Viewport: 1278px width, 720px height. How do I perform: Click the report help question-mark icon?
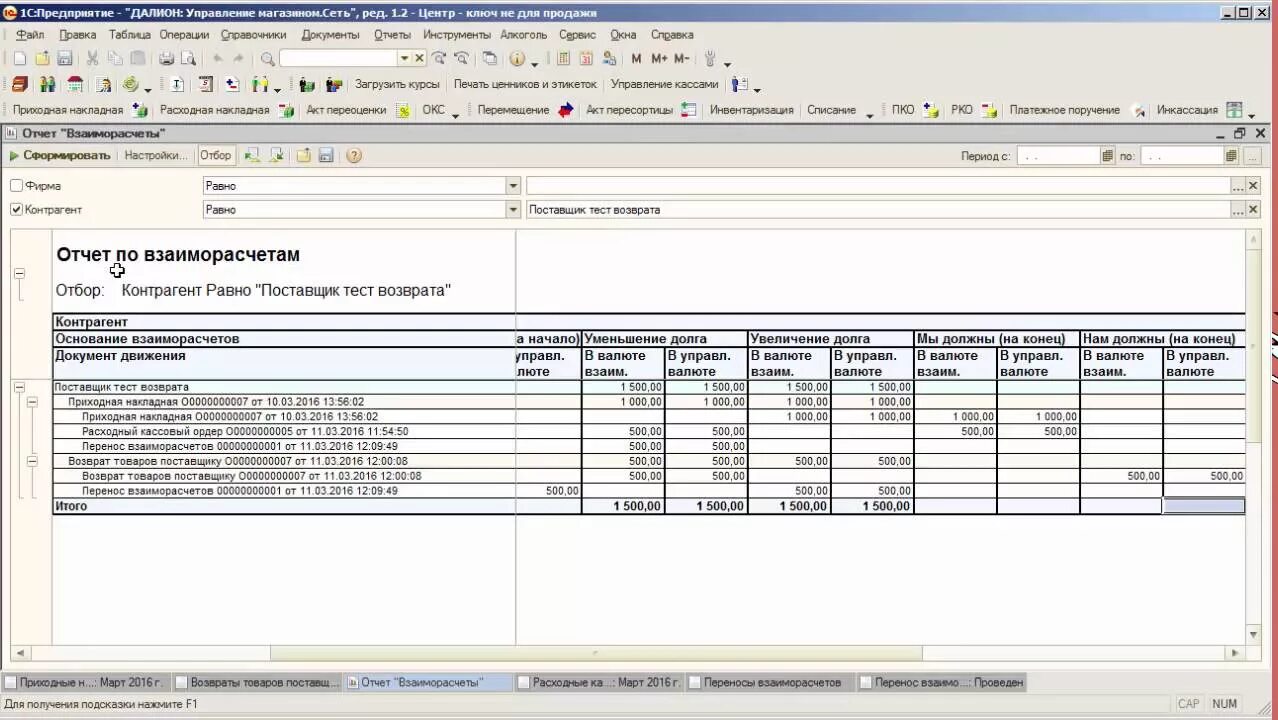tap(353, 155)
